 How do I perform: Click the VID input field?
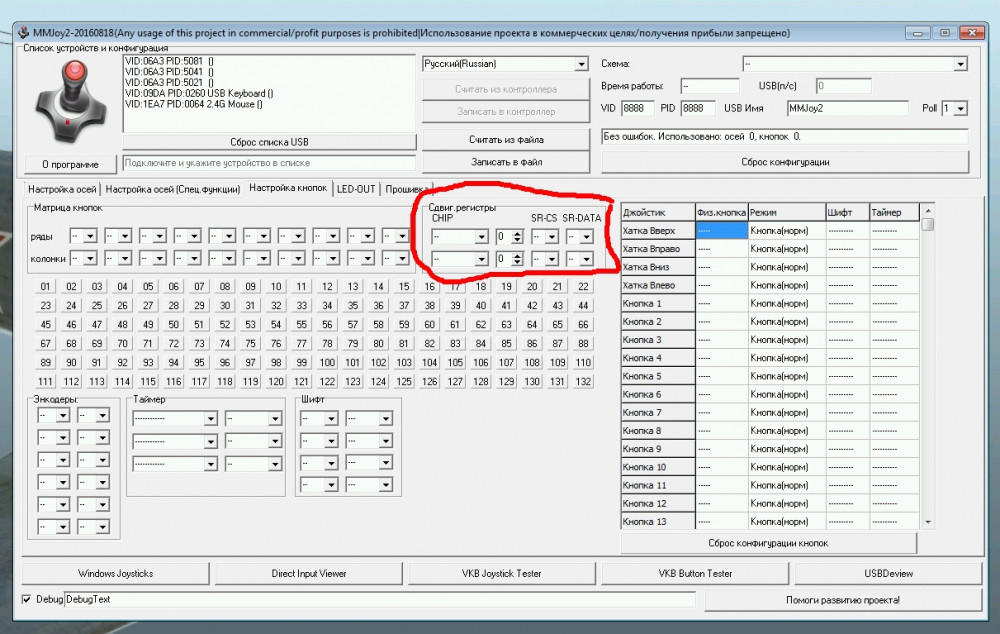pyautogui.click(x=640, y=108)
